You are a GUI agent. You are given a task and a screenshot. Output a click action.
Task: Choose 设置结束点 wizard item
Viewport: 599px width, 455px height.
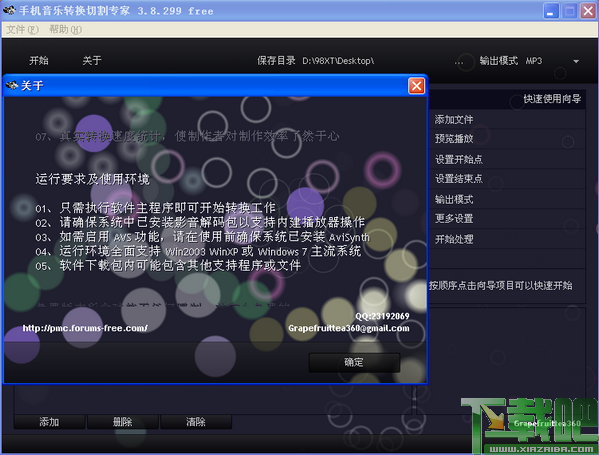(458, 178)
